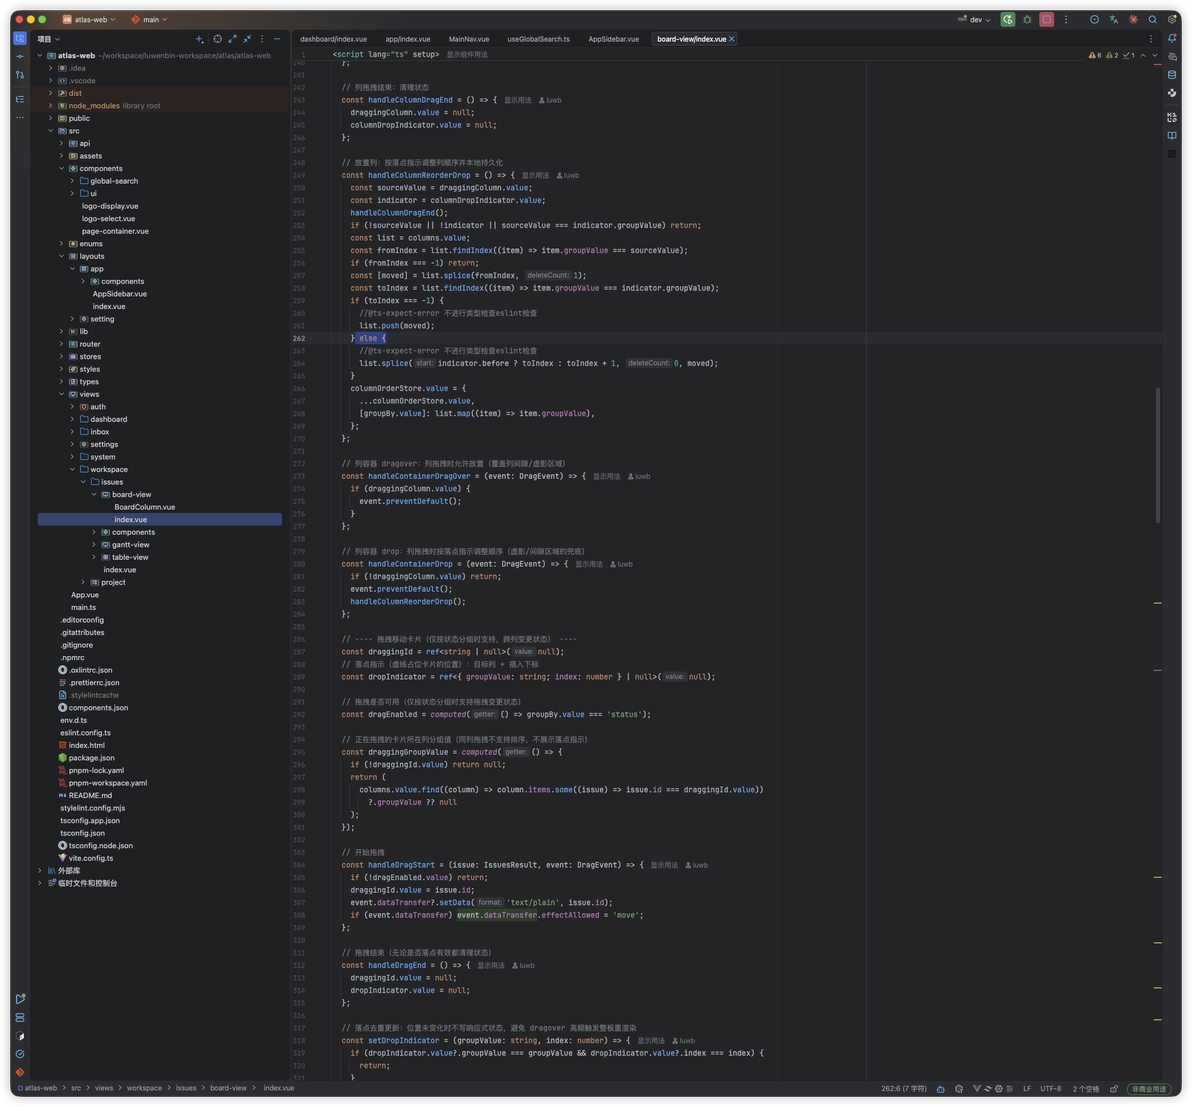Open Search Everywhere magnifier icon
Image resolution: width=1192 pixels, height=1107 pixels.
1152,20
